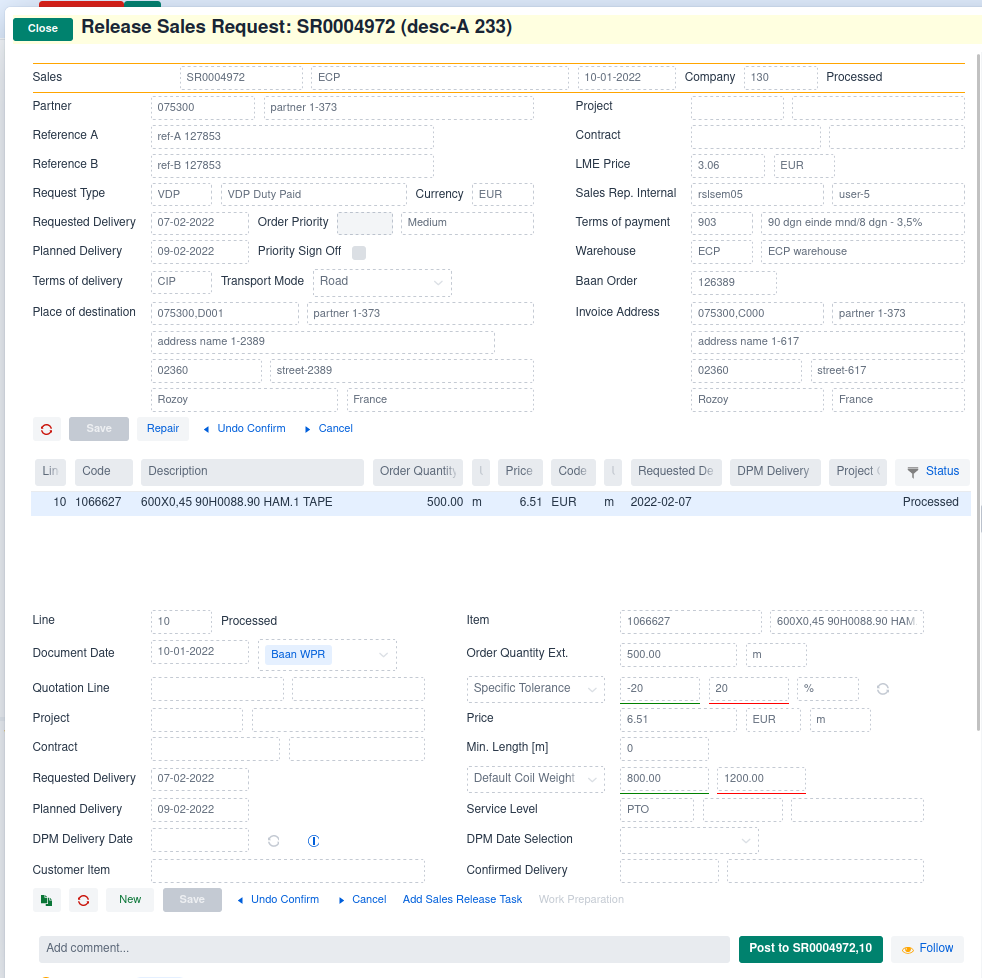Click the Order Priority Medium field
The width and height of the screenshot is (982, 978).
tap(467, 223)
